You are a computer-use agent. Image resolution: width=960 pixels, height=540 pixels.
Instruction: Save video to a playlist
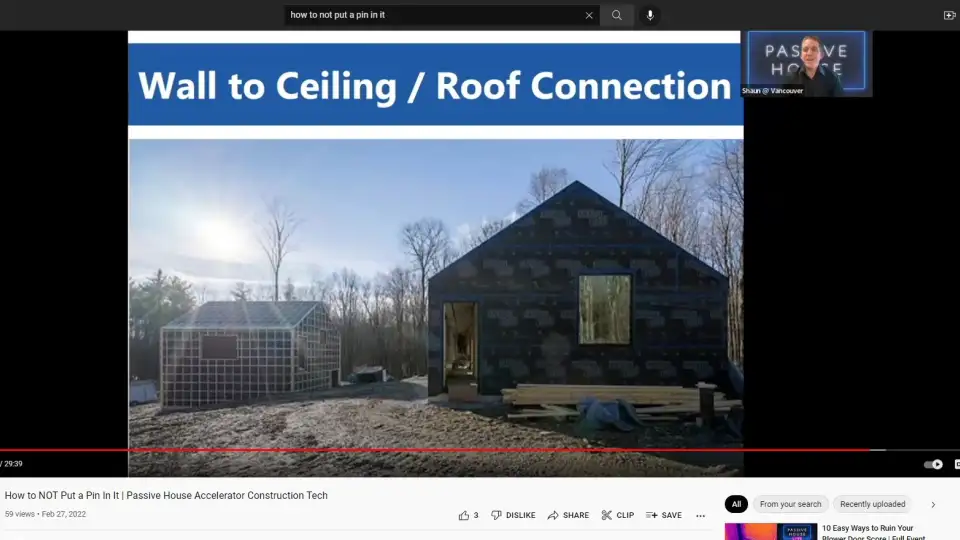pyautogui.click(x=663, y=515)
